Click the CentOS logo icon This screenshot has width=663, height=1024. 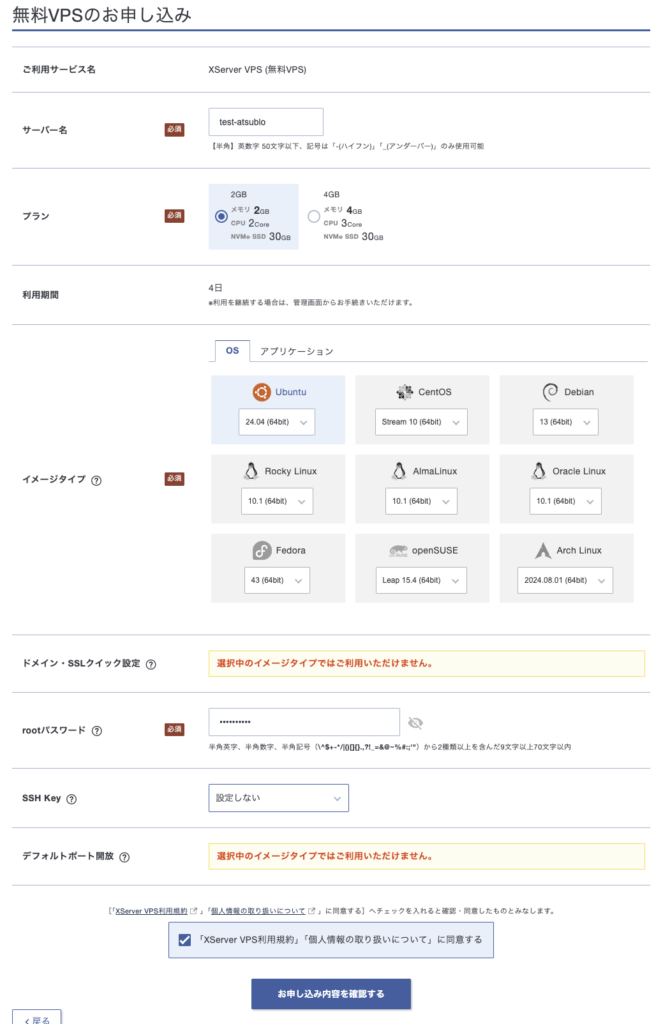click(x=404, y=392)
